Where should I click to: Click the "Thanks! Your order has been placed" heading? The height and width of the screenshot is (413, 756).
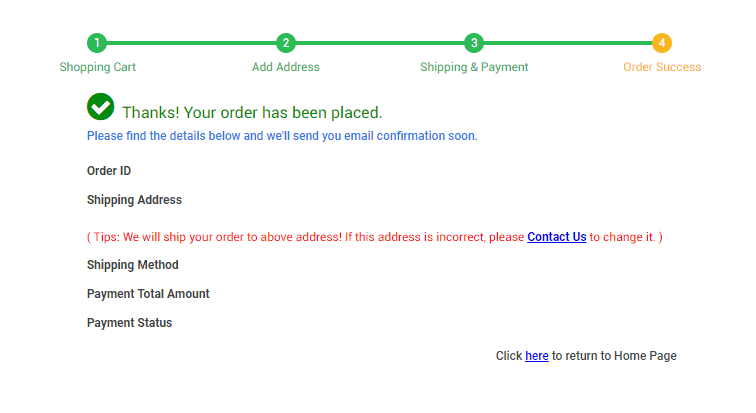pos(252,113)
